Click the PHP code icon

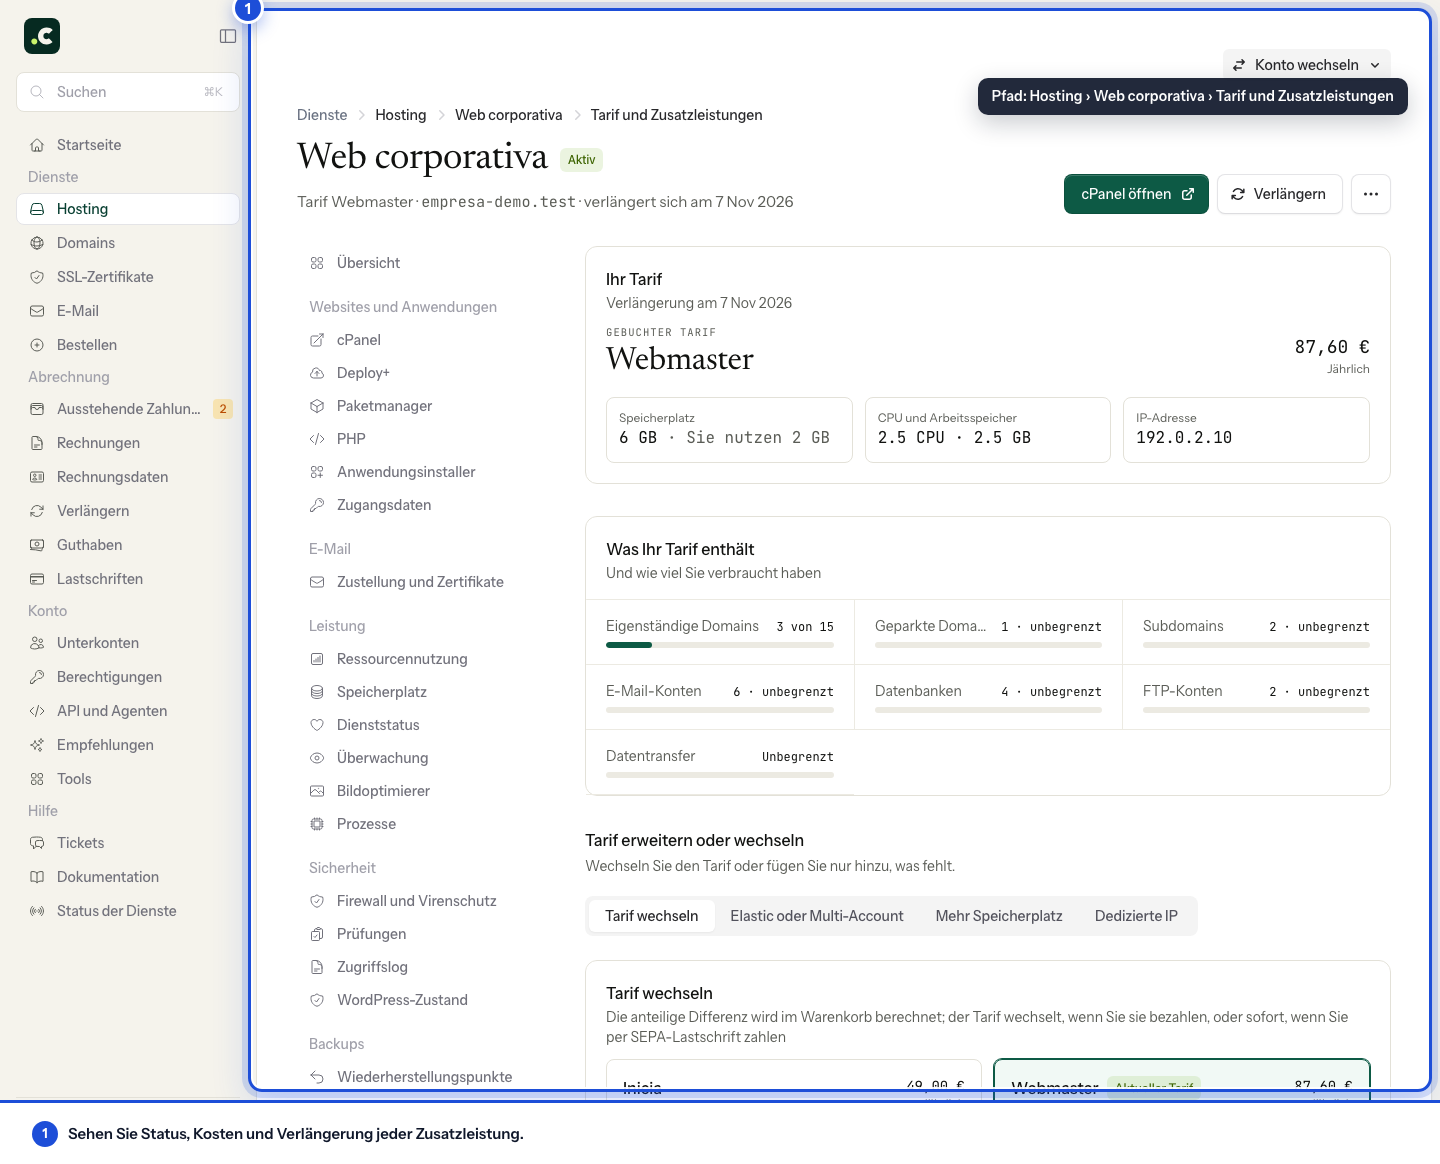click(x=317, y=439)
